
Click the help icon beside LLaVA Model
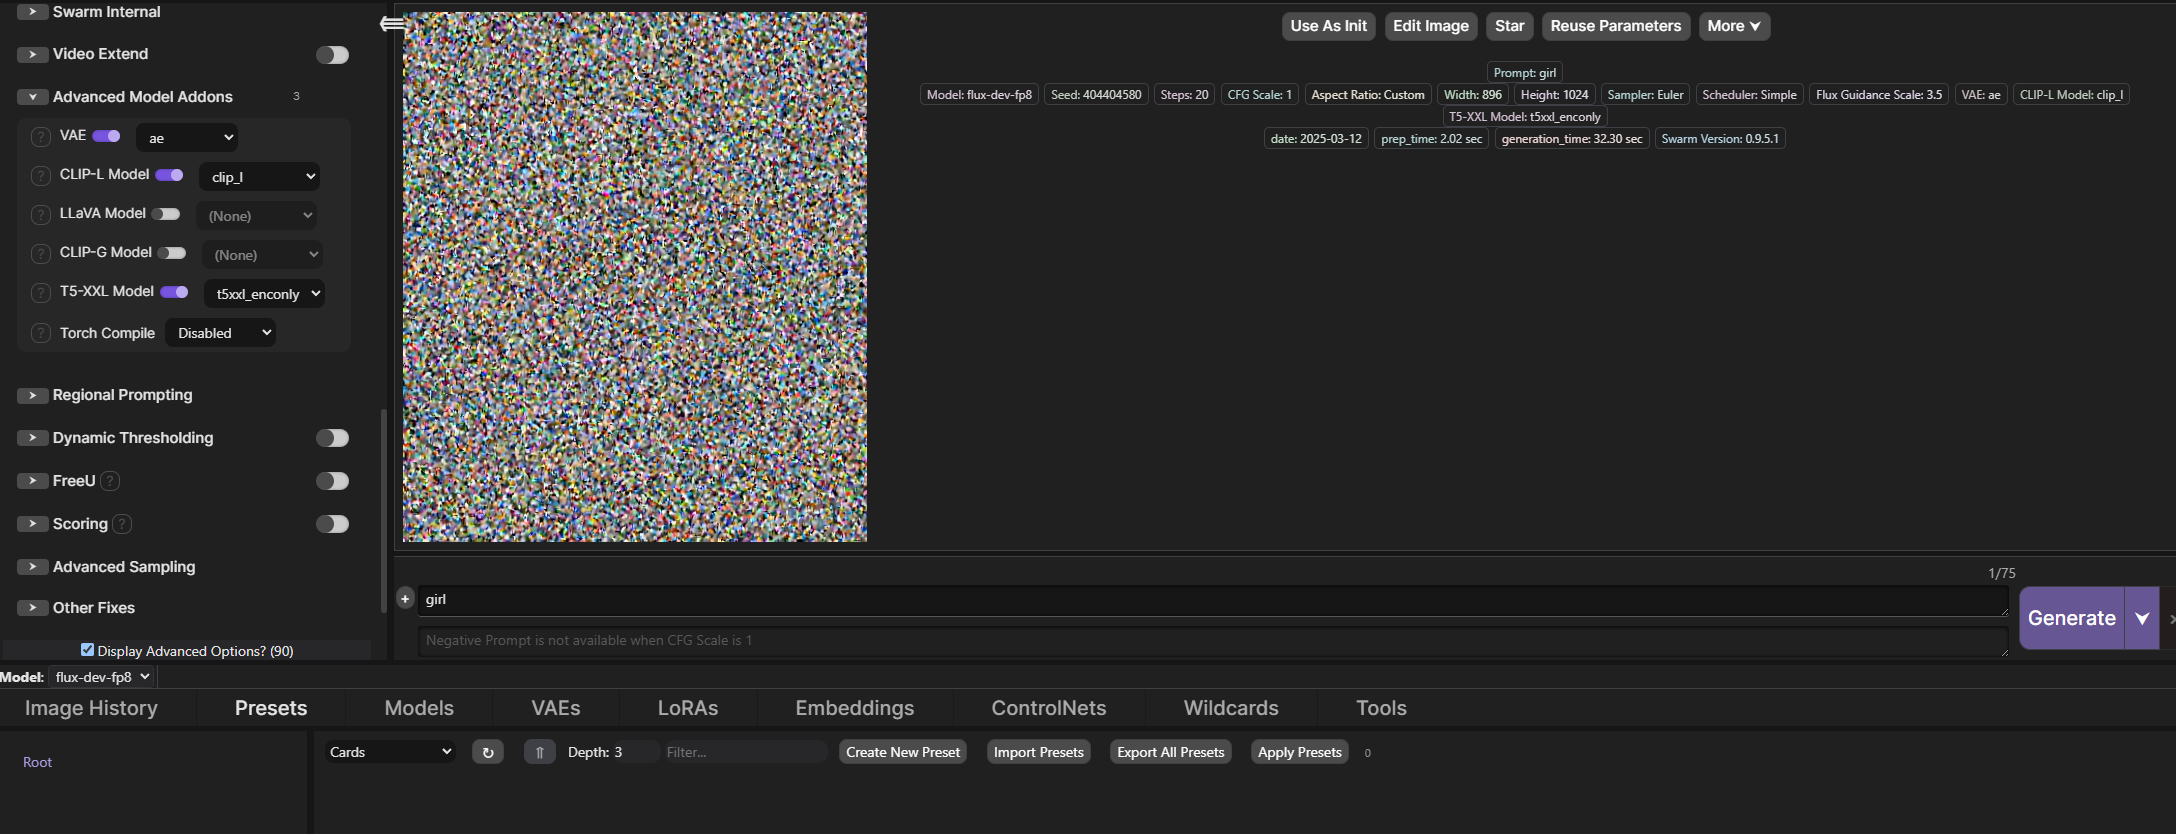tap(41, 215)
